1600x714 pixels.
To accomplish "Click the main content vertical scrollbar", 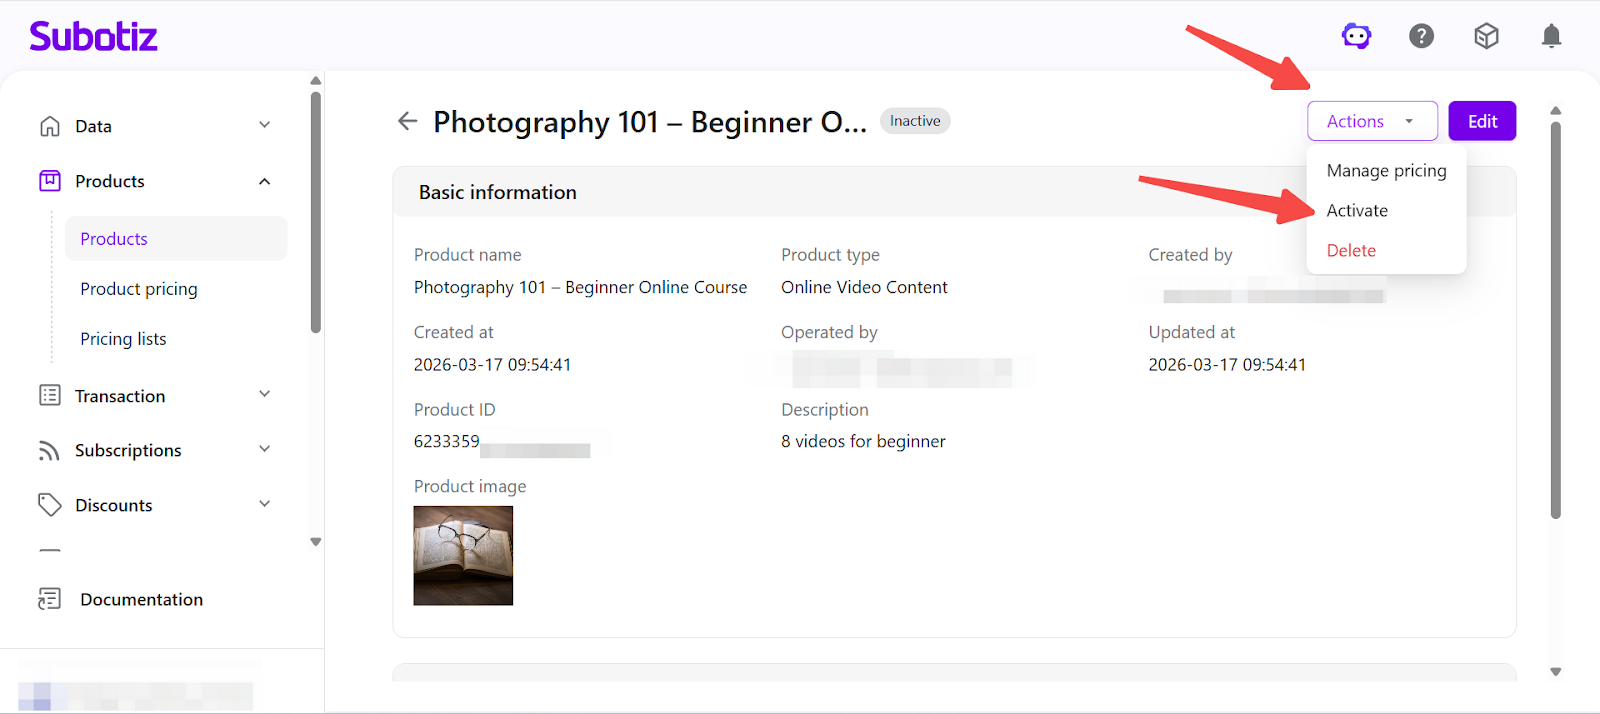I will coord(1555,320).
